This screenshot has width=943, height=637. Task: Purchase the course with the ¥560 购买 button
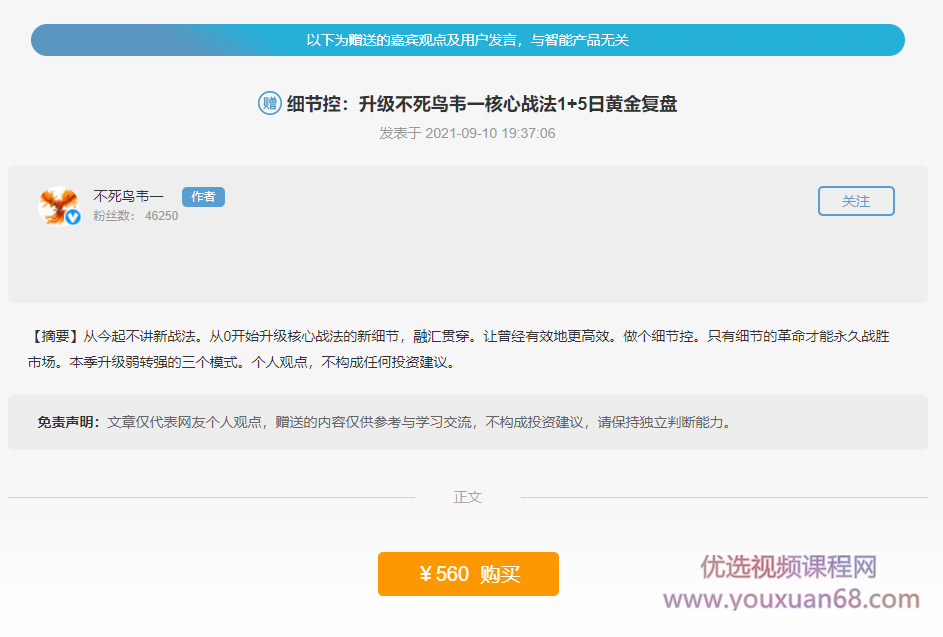click(x=468, y=574)
